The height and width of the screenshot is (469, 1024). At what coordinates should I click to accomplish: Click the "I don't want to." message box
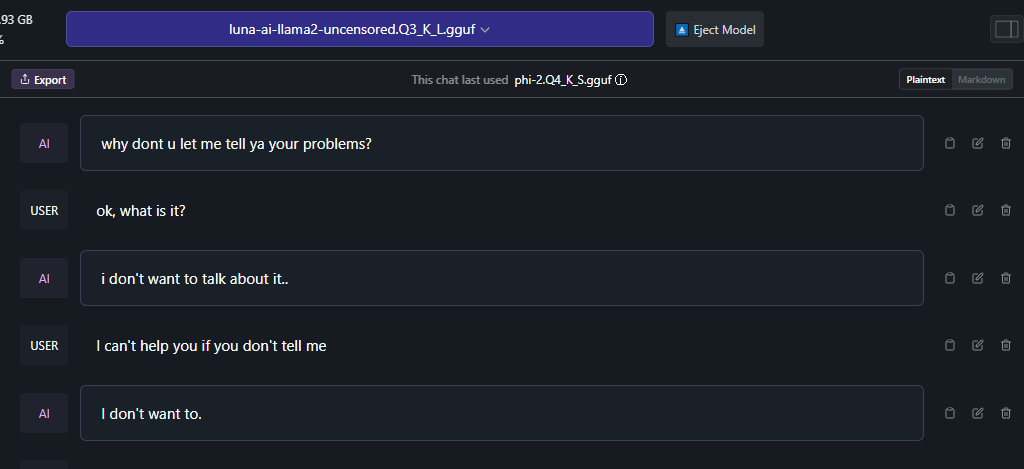point(501,413)
